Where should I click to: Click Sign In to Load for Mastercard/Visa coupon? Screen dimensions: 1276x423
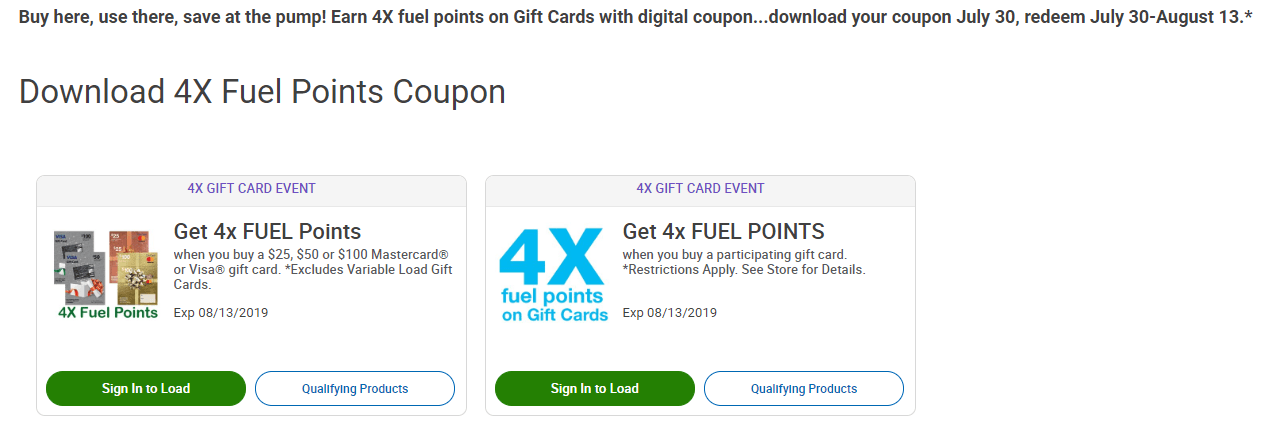pyautogui.click(x=146, y=388)
